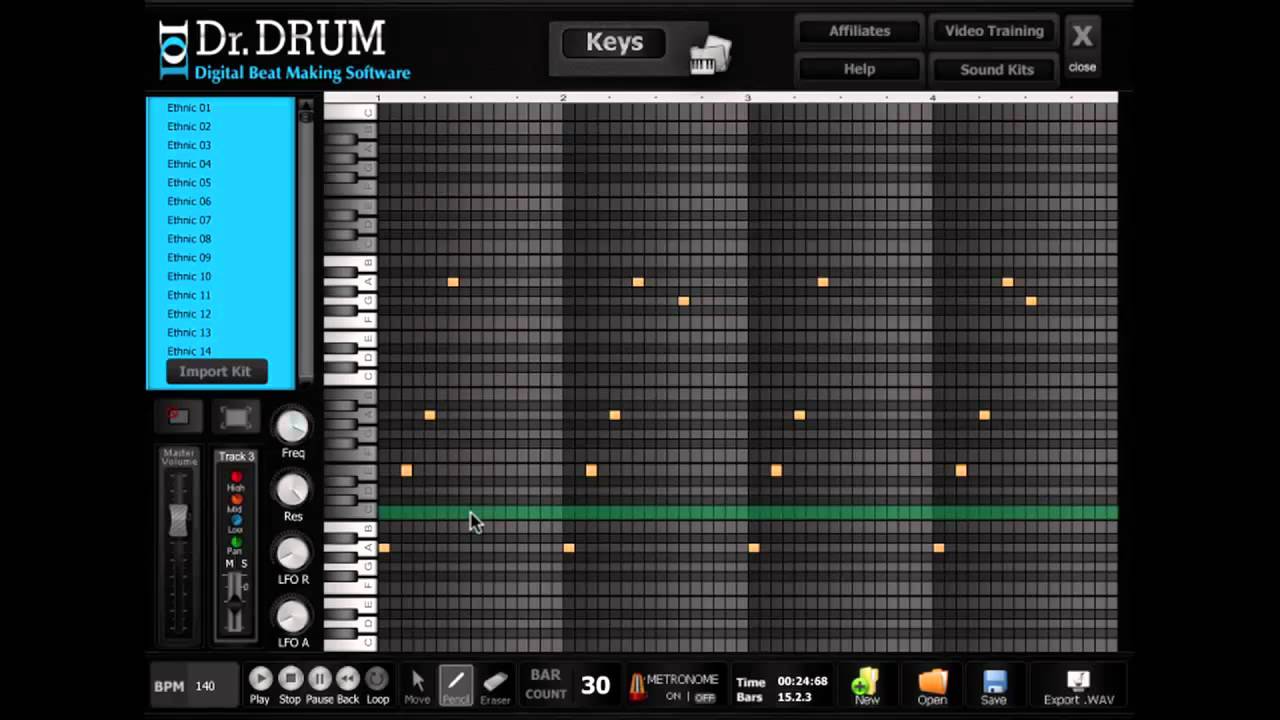This screenshot has height=720, width=1280.
Task: Rewind with the Back button
Action: click(348, 679)
